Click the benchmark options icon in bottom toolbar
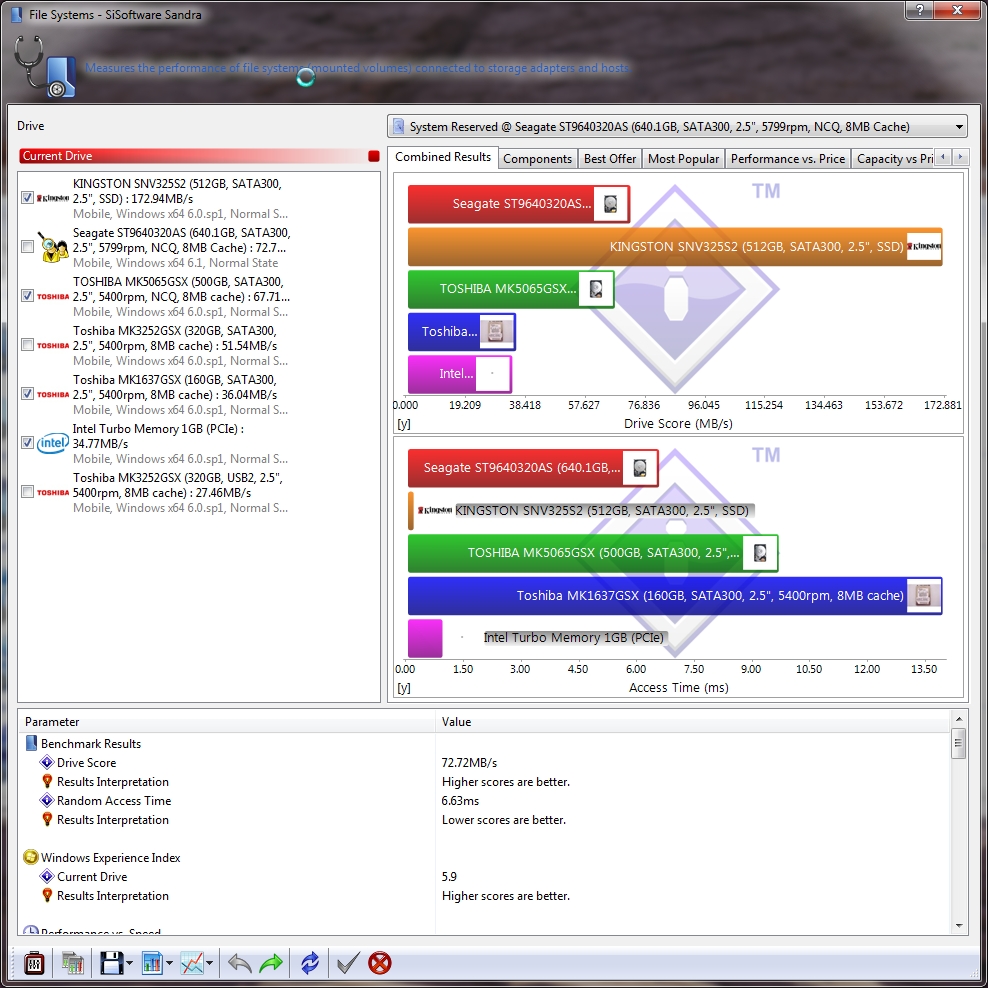This screenshot has width=988, height=988. (x=34, y=963)
